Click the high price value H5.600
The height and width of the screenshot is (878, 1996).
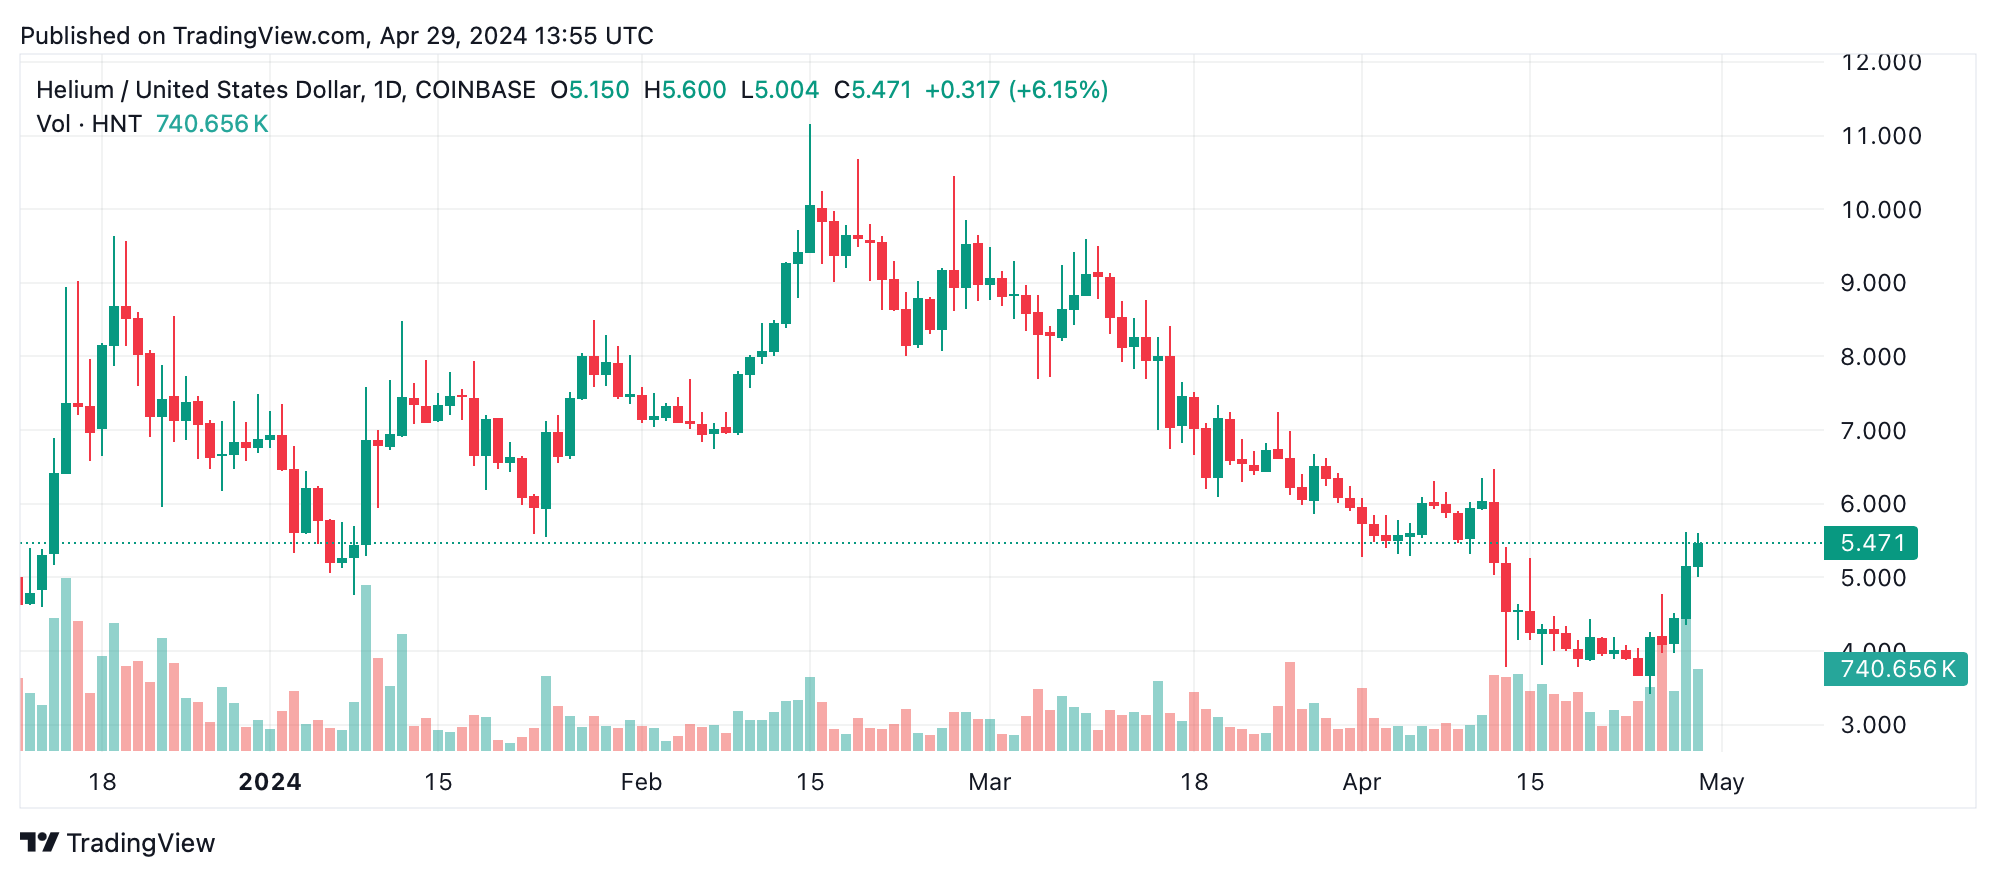[685, 90]
